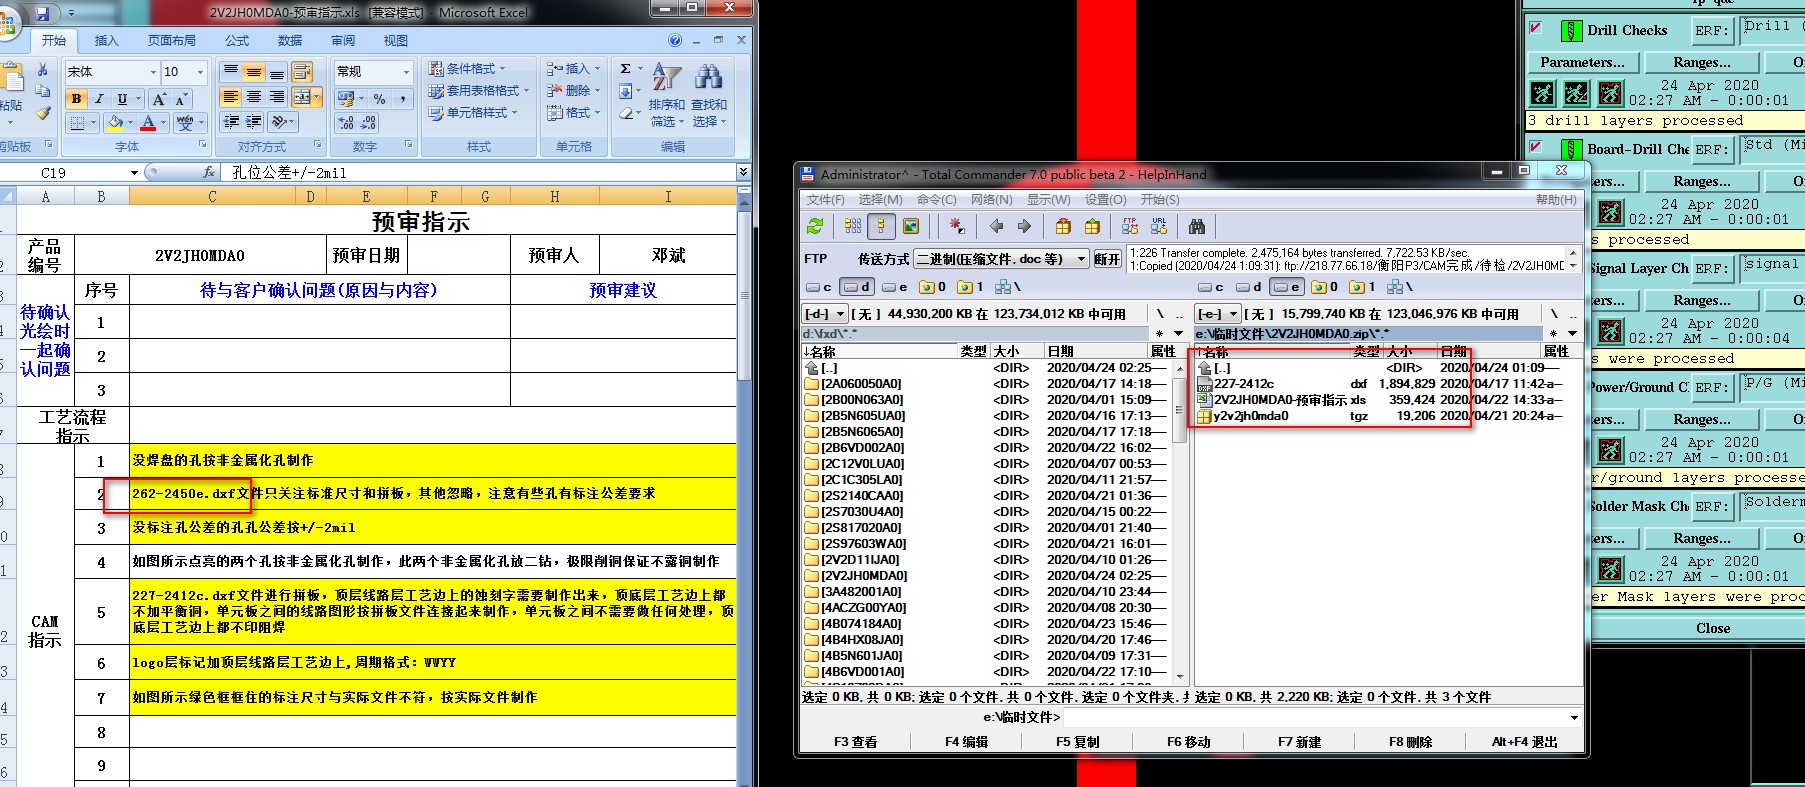
Task: Apply the yellow fill color bucket
Action: 115,122
